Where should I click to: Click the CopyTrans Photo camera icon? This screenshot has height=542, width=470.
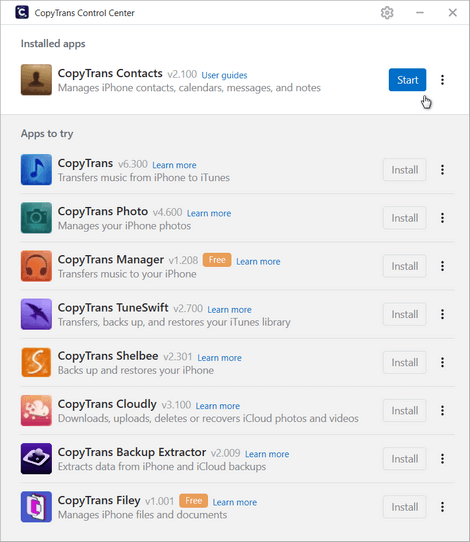36,218
